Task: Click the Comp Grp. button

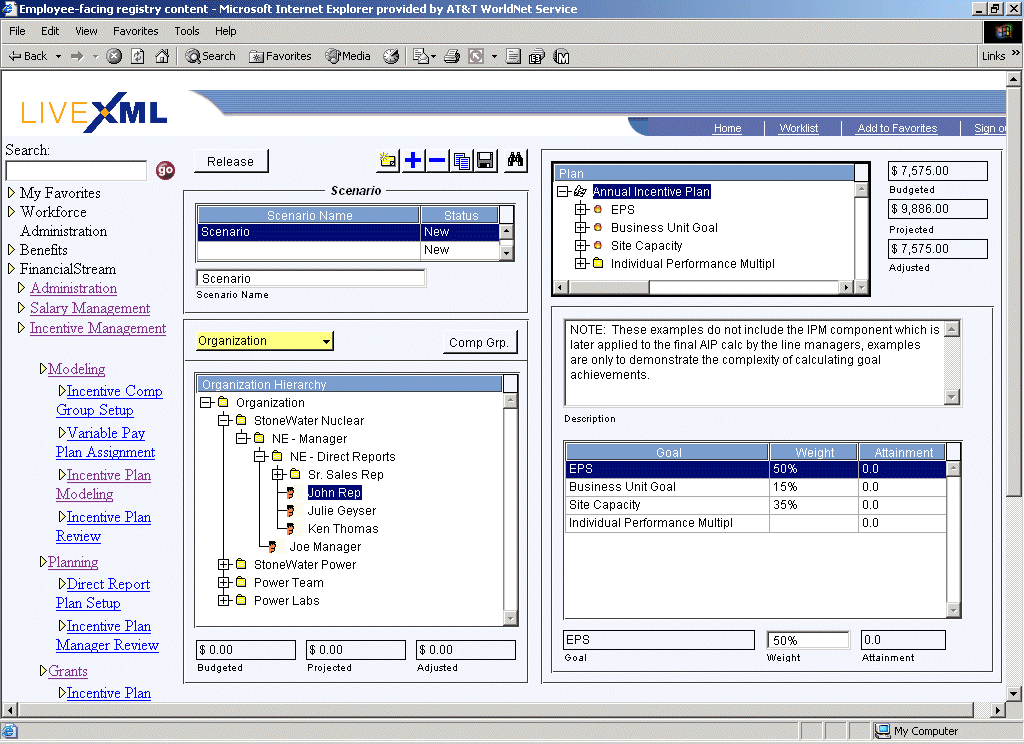Action: click(479, 342)
